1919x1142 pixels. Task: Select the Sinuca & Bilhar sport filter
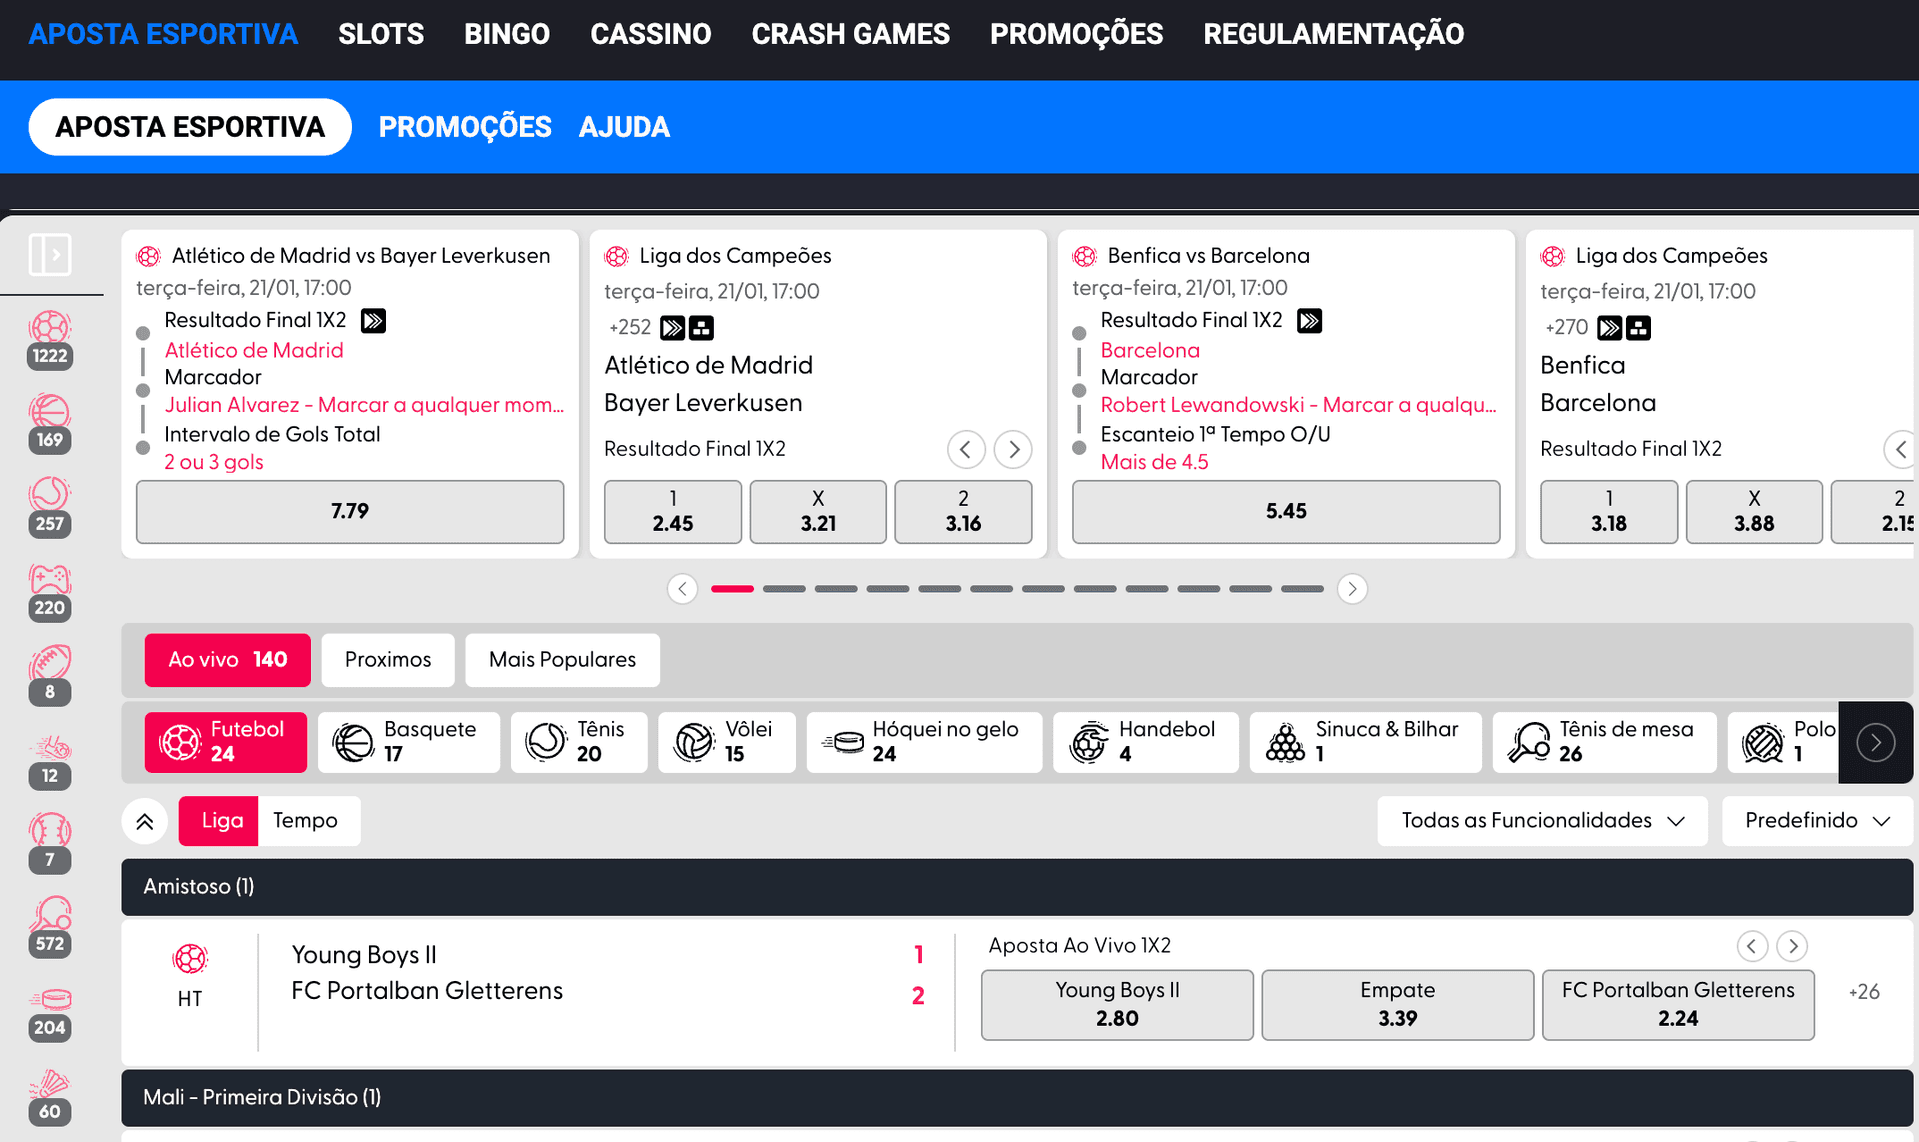[x=1366, y=742]
